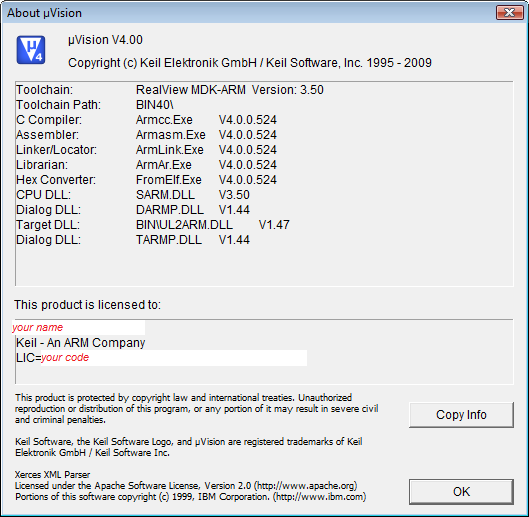Viewport: 529px width, 517px height.
Task: Confirm the dialog with OK
Action: click(x=461, y=492)
